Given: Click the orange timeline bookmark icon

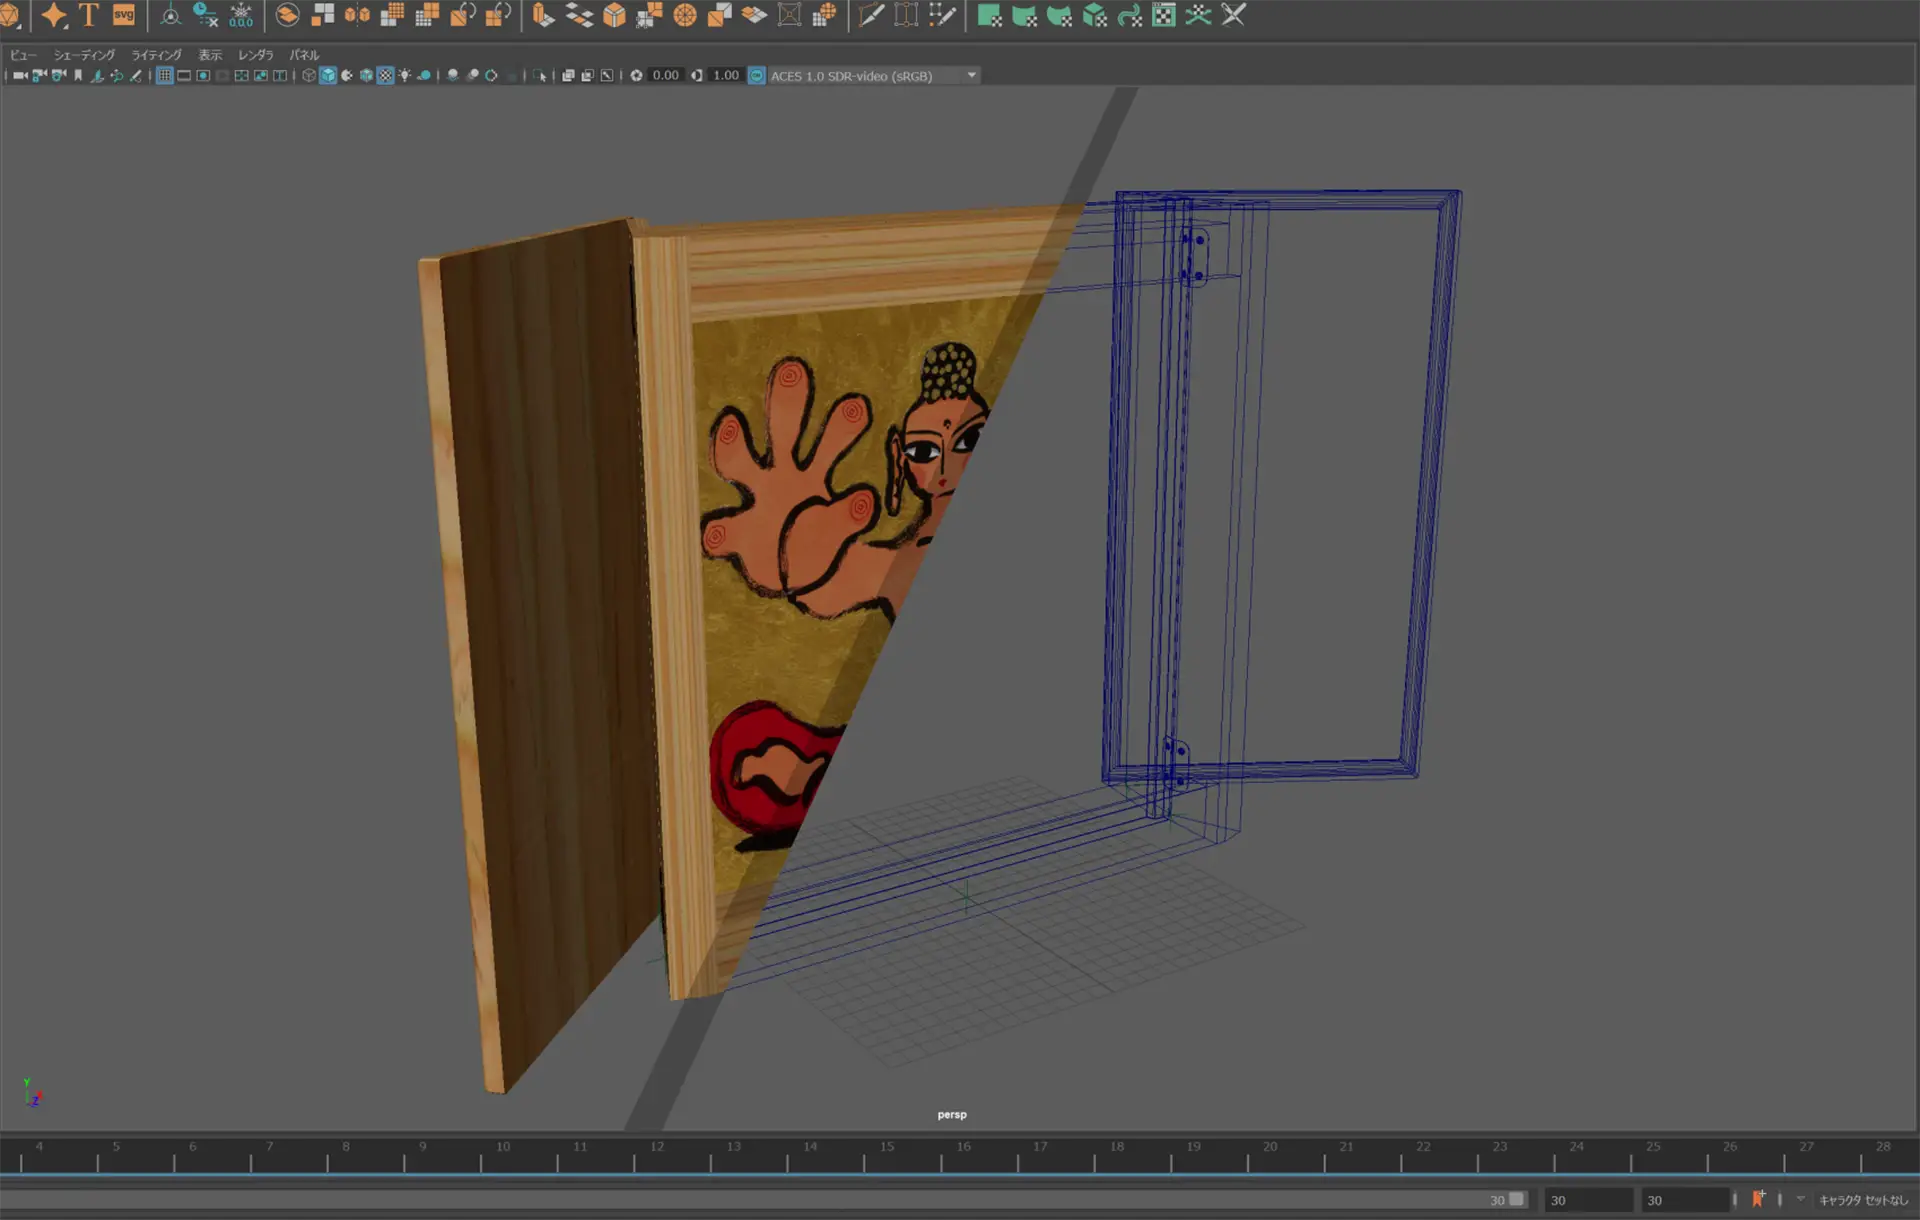Looking at the screenshot, I should 1758,1199.
